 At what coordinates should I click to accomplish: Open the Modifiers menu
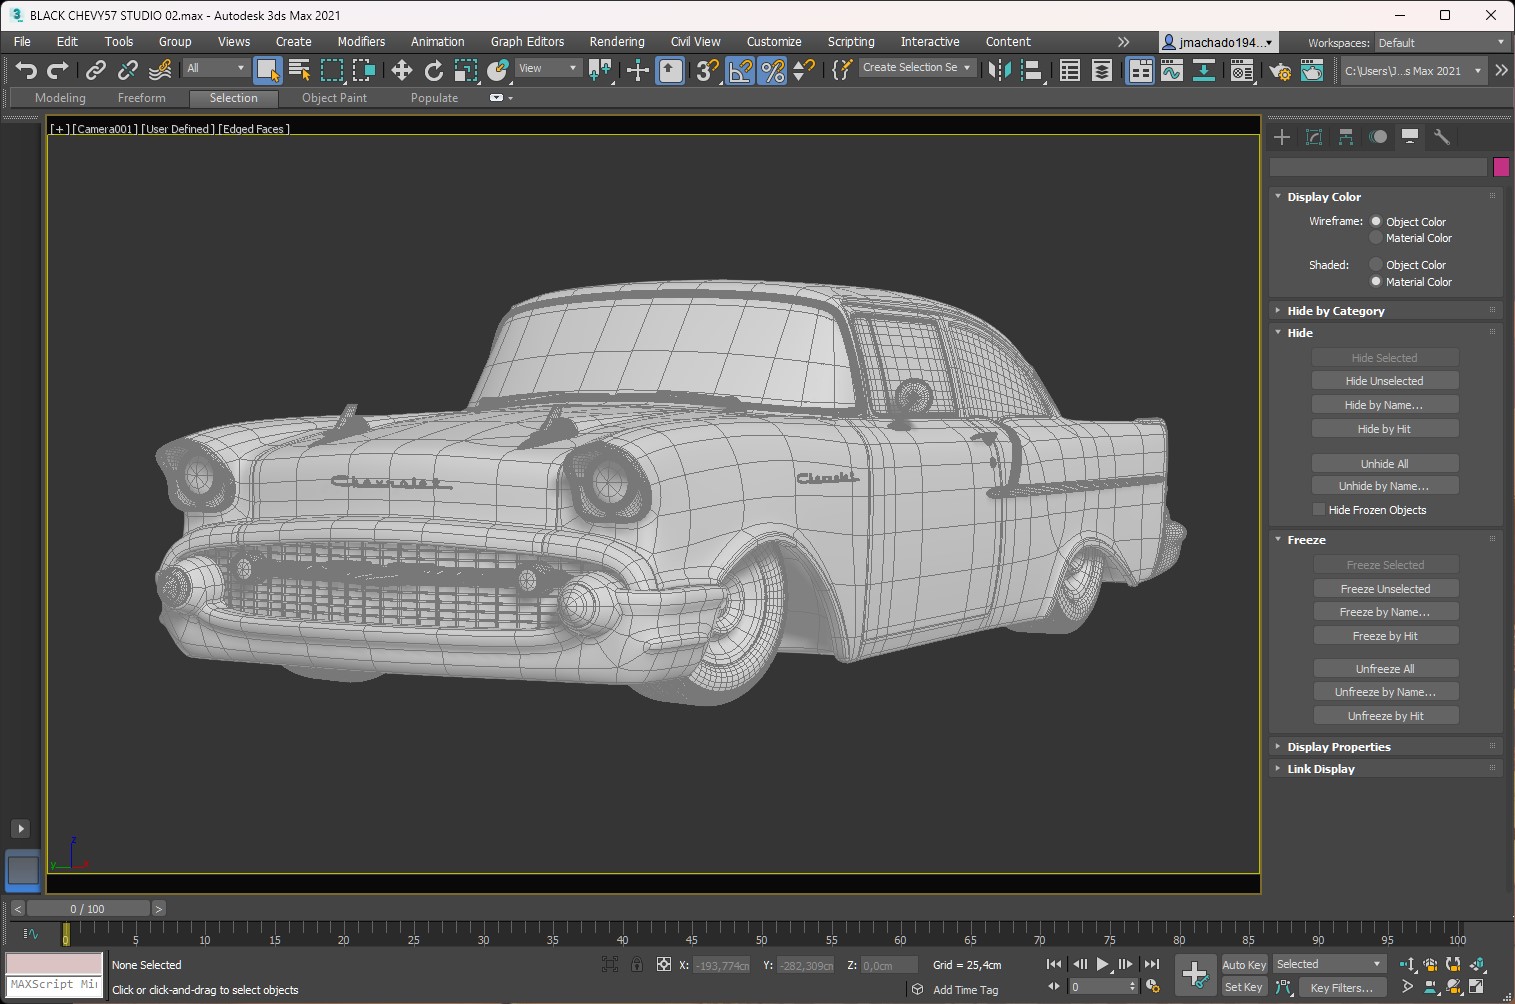pyautogui.click(x=361, y=42)
